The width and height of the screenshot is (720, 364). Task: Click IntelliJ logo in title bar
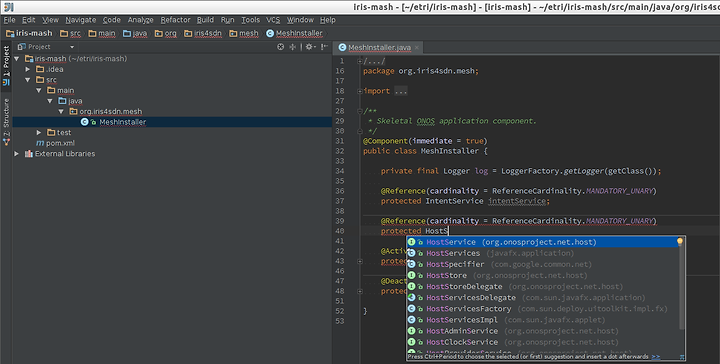pyautogui.click(x=8, y=6)
